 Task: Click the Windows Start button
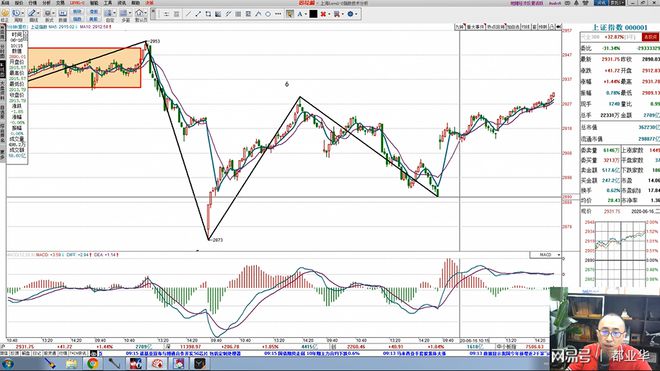8,363
